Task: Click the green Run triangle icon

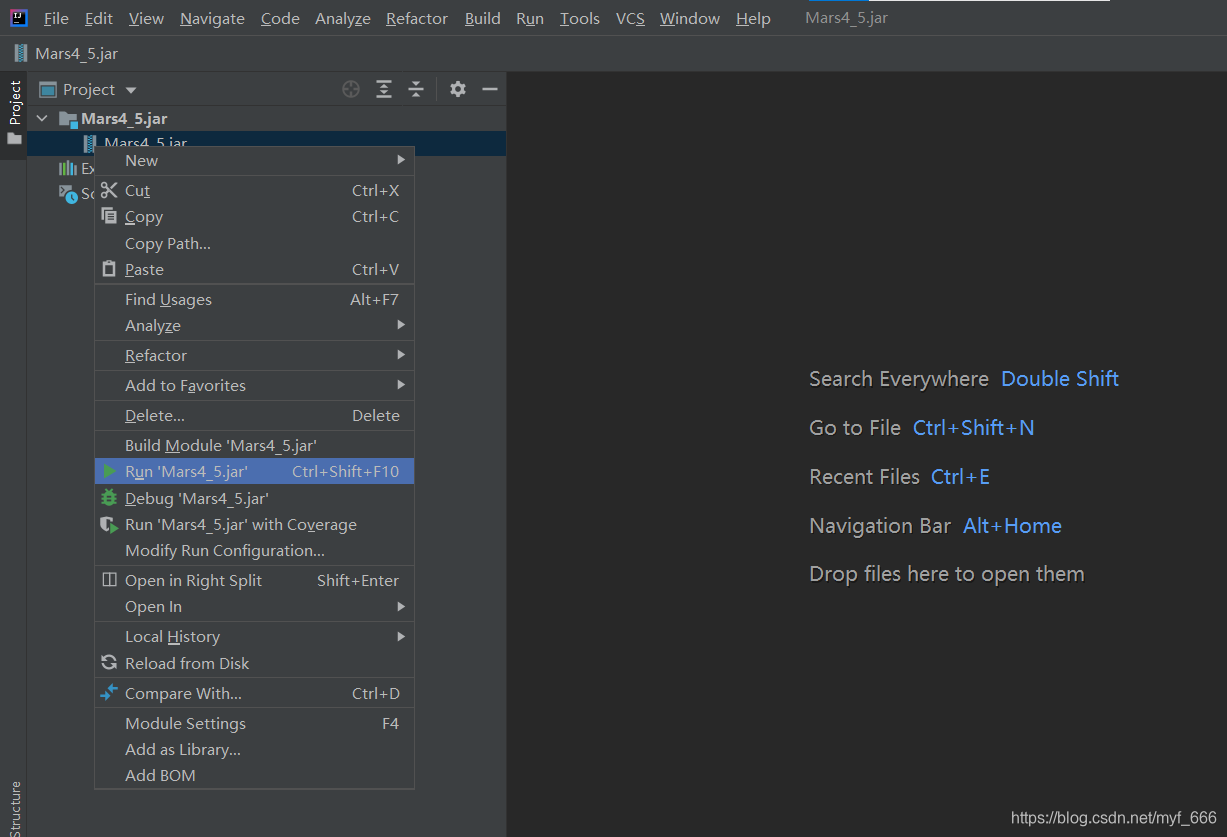Action: click(x=109, y=471)
